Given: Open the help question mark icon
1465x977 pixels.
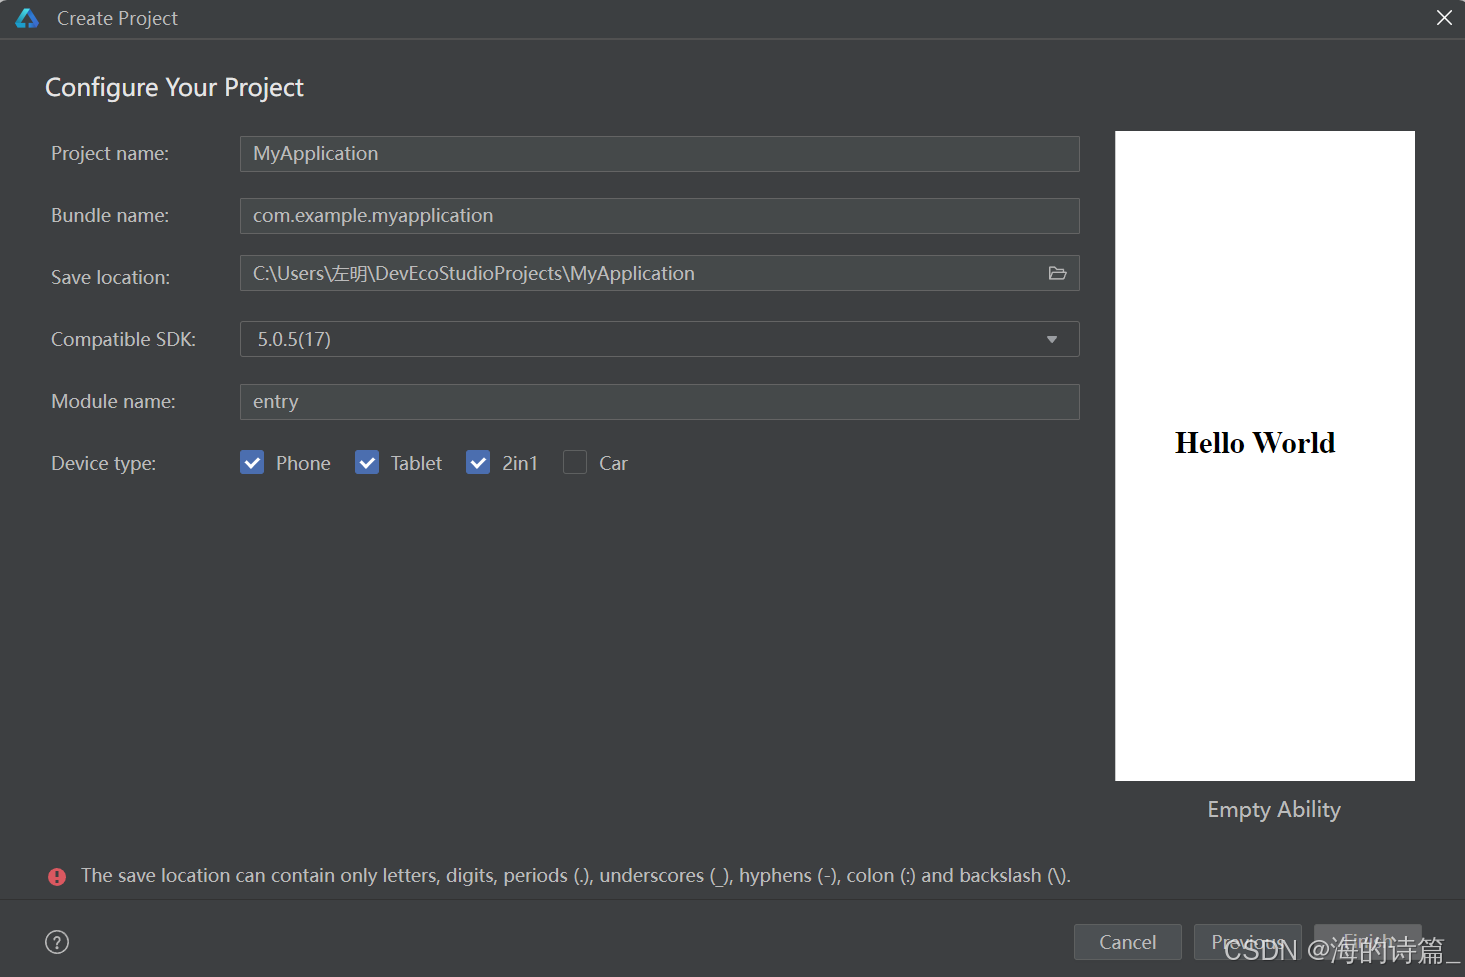Looking at the screenshot, I should (57, 942).
